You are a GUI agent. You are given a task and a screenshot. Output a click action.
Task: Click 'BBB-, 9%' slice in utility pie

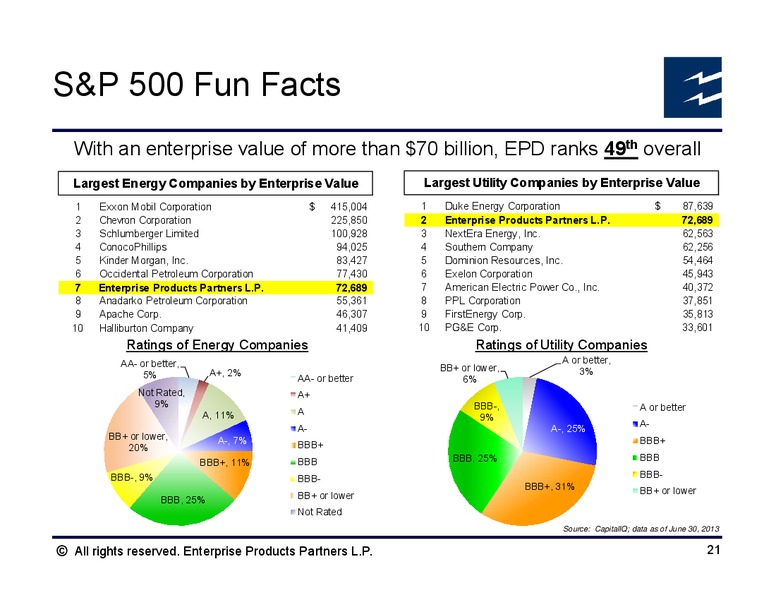tap(485, 412)
